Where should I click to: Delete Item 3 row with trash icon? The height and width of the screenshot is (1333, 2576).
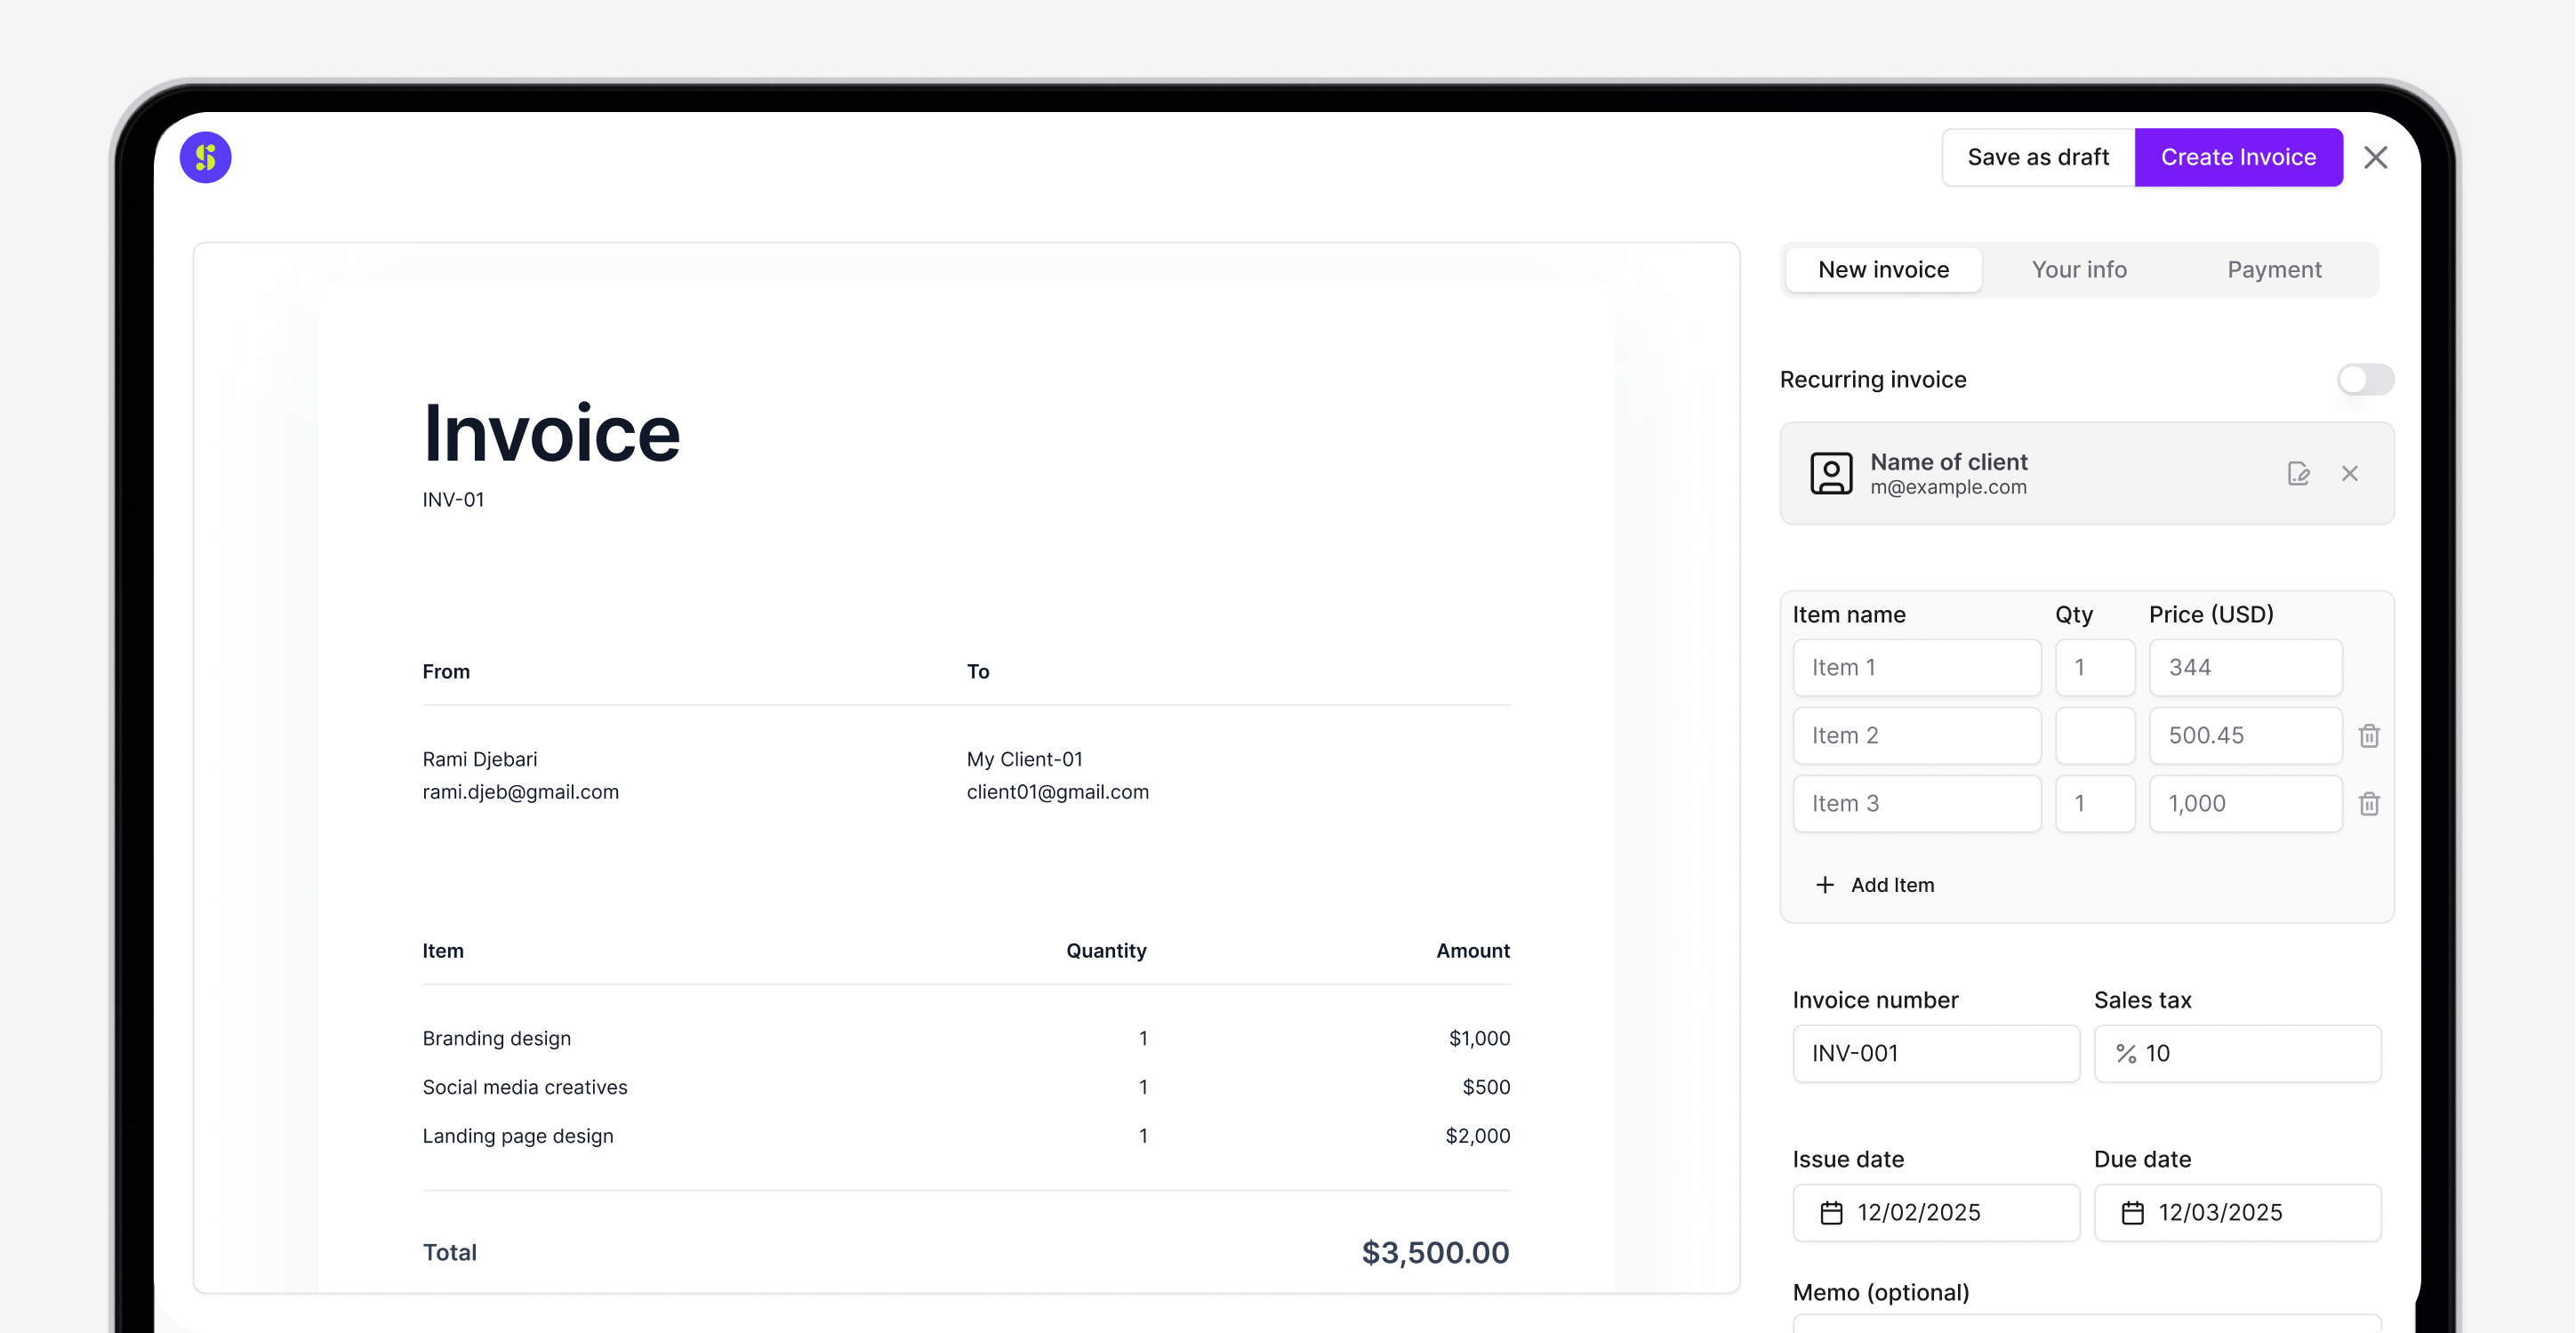pyautogui.click(x=2369, y=803)
